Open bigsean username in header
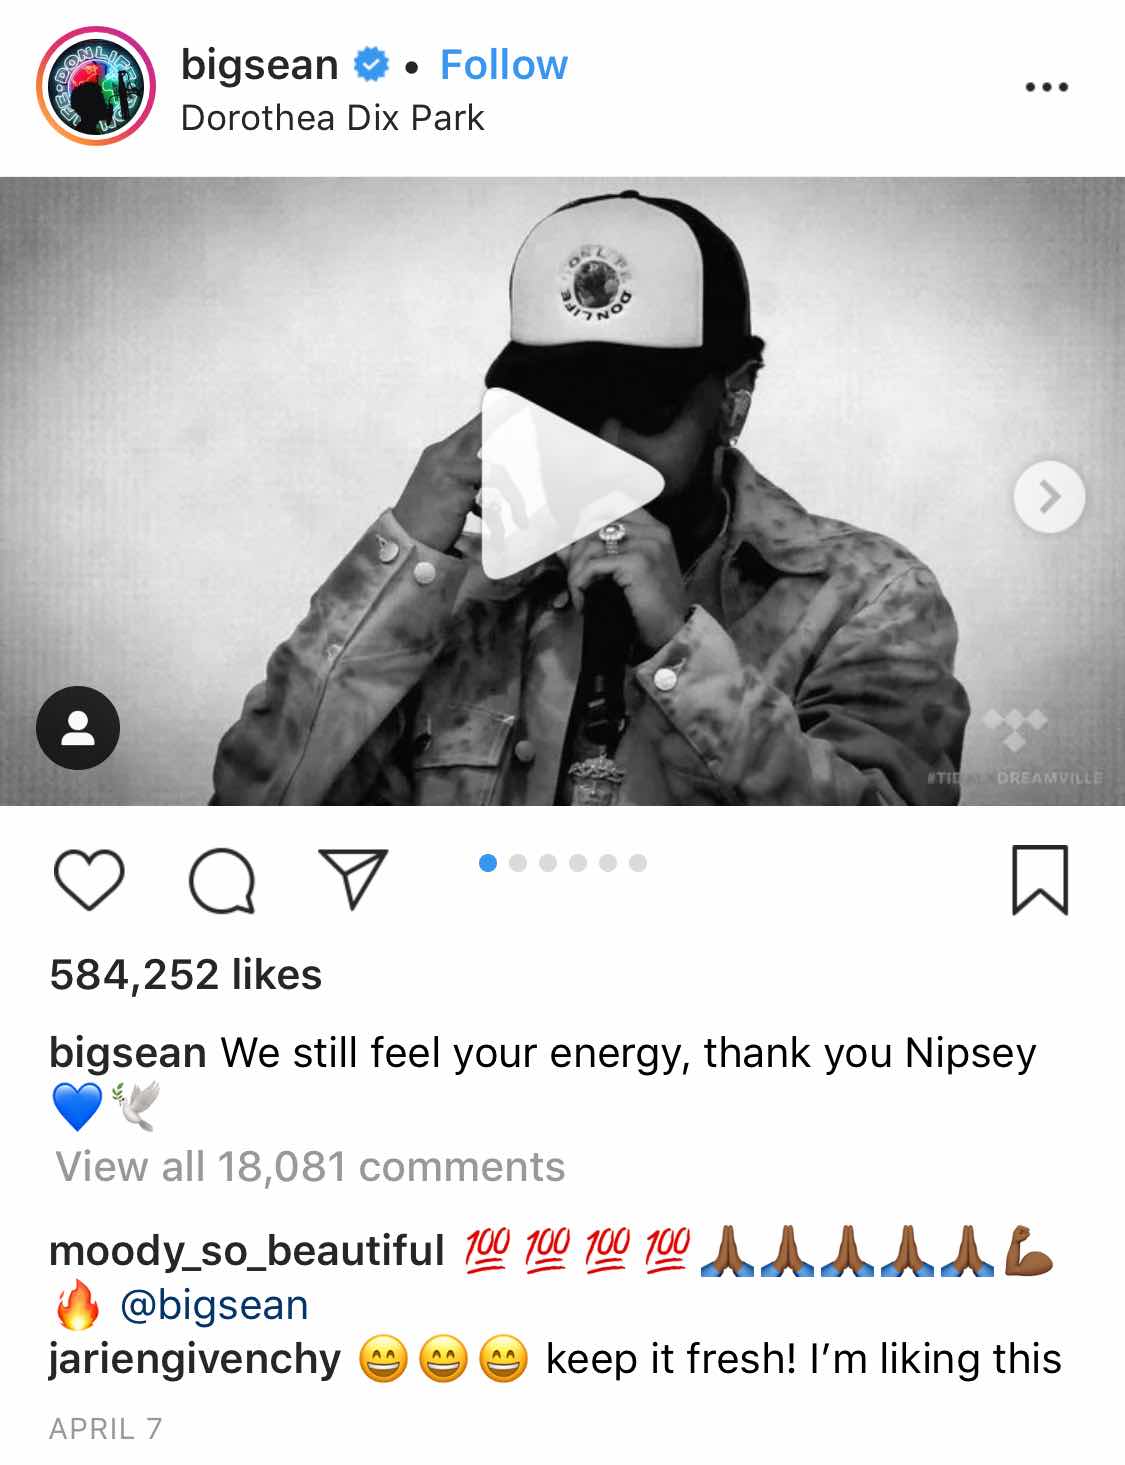Screen dimensions: 1125x1465 (260, 65)
